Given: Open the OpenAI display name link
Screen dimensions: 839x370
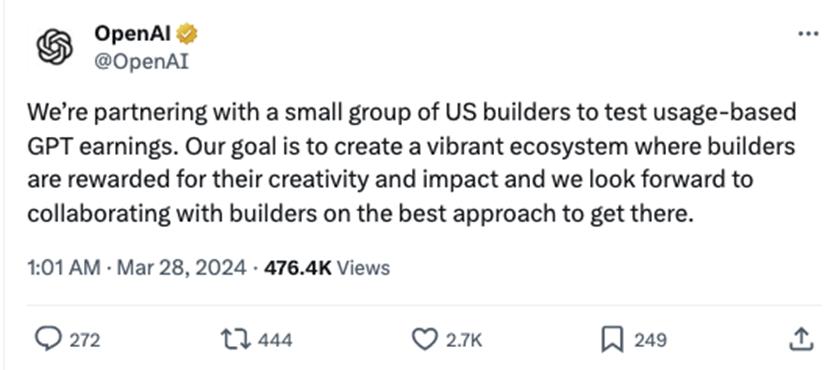Looking at the screenshot, I should pyautogui.click(x=133, y=34).
